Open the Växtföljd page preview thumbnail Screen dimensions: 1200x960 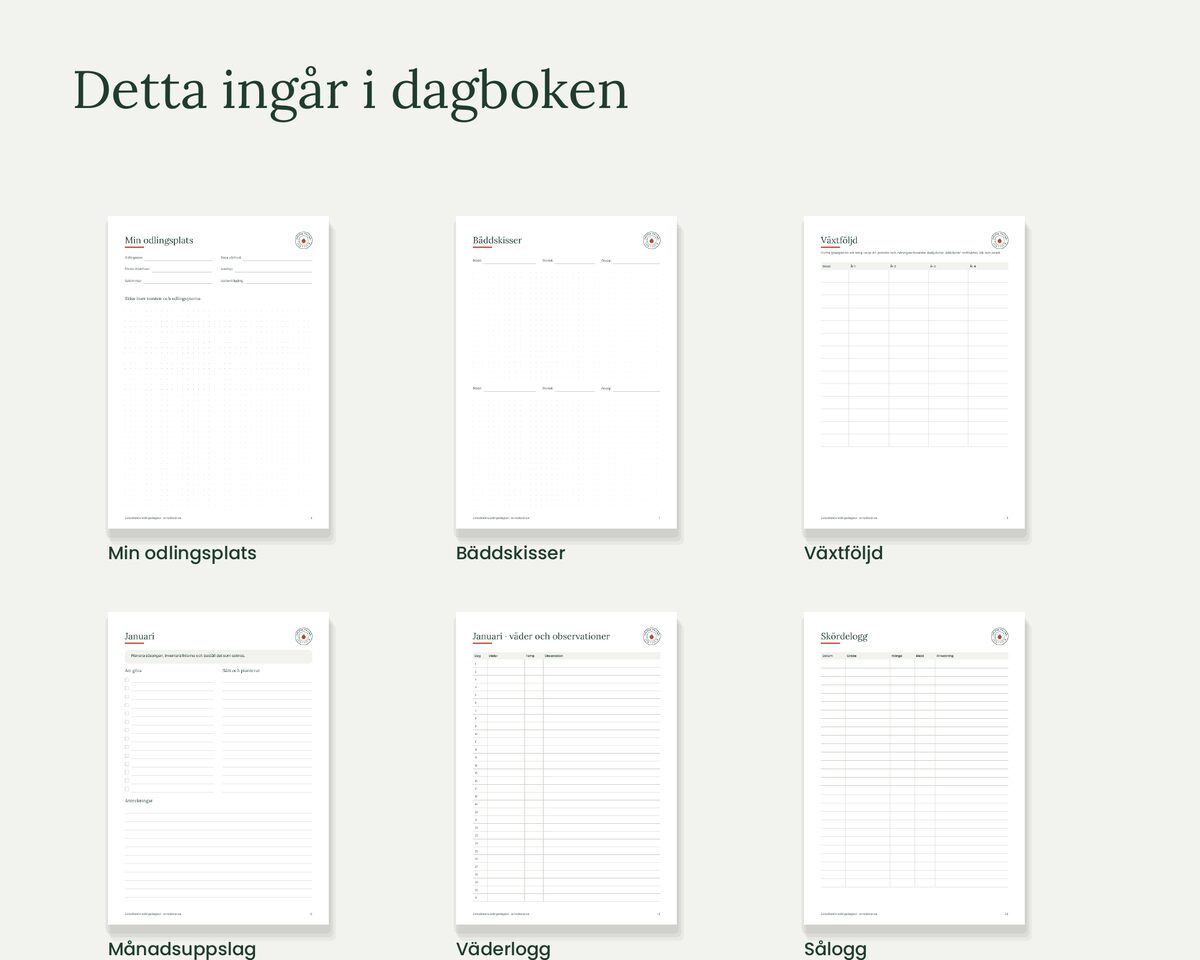(914, 372)
